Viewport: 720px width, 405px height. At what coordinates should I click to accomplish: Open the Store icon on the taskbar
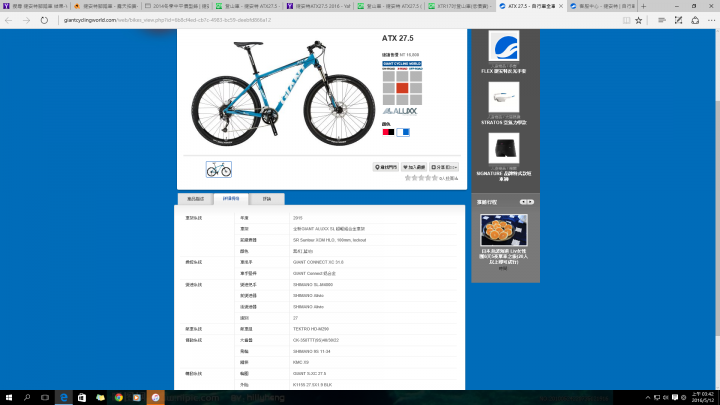click(x=82, y=398)
